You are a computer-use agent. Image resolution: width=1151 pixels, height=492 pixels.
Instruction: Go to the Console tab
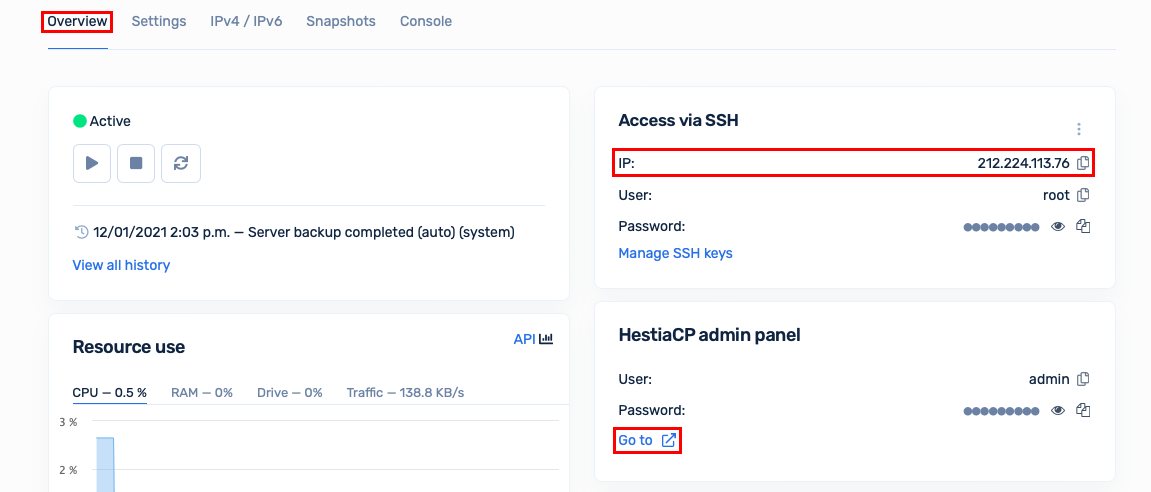click(x=426, y=21)
